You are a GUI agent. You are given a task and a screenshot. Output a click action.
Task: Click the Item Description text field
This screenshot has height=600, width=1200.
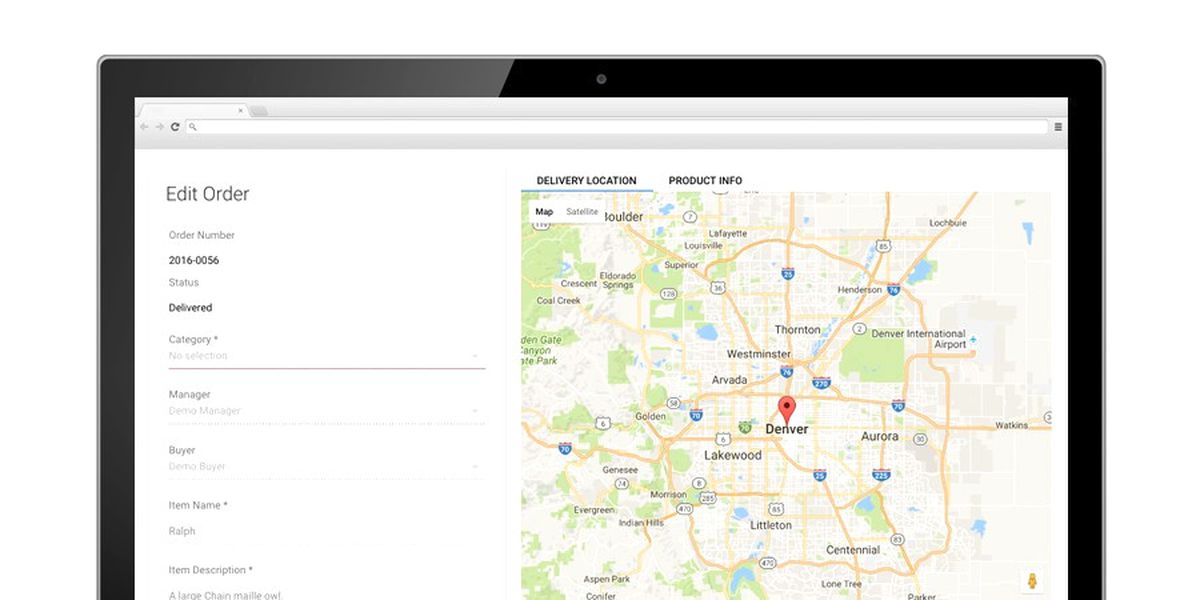[x=326, y=595]
